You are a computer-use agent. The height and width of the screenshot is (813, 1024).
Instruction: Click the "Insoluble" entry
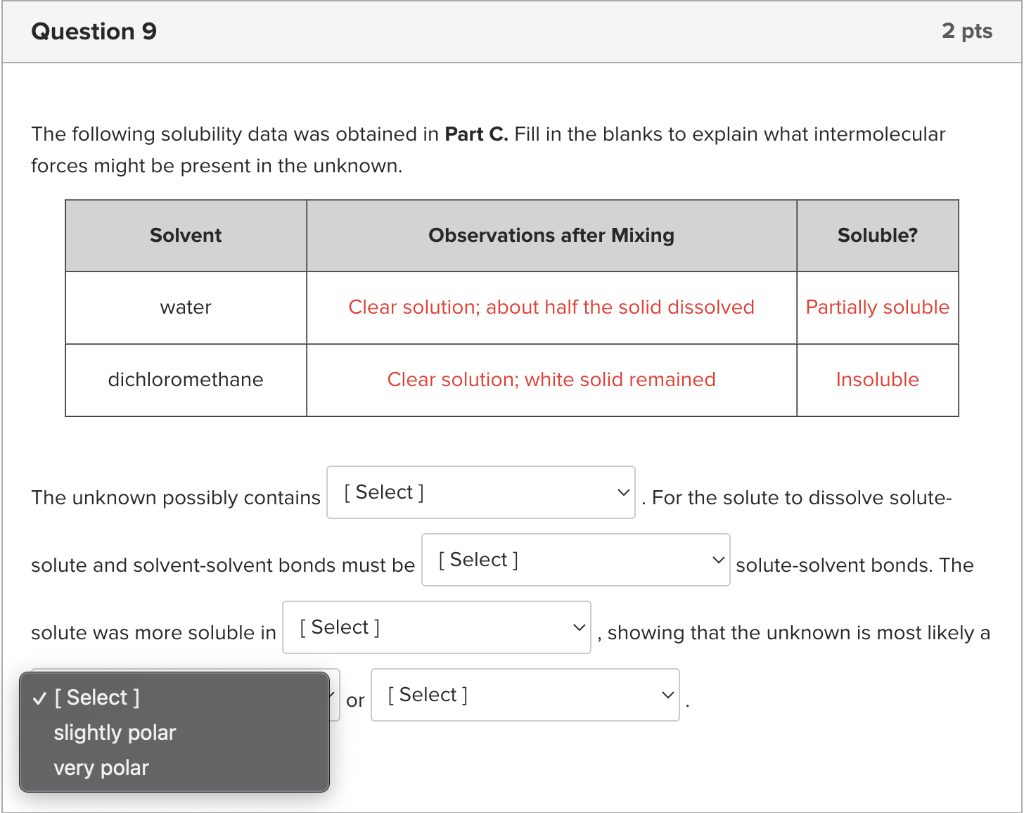point(877,380)
